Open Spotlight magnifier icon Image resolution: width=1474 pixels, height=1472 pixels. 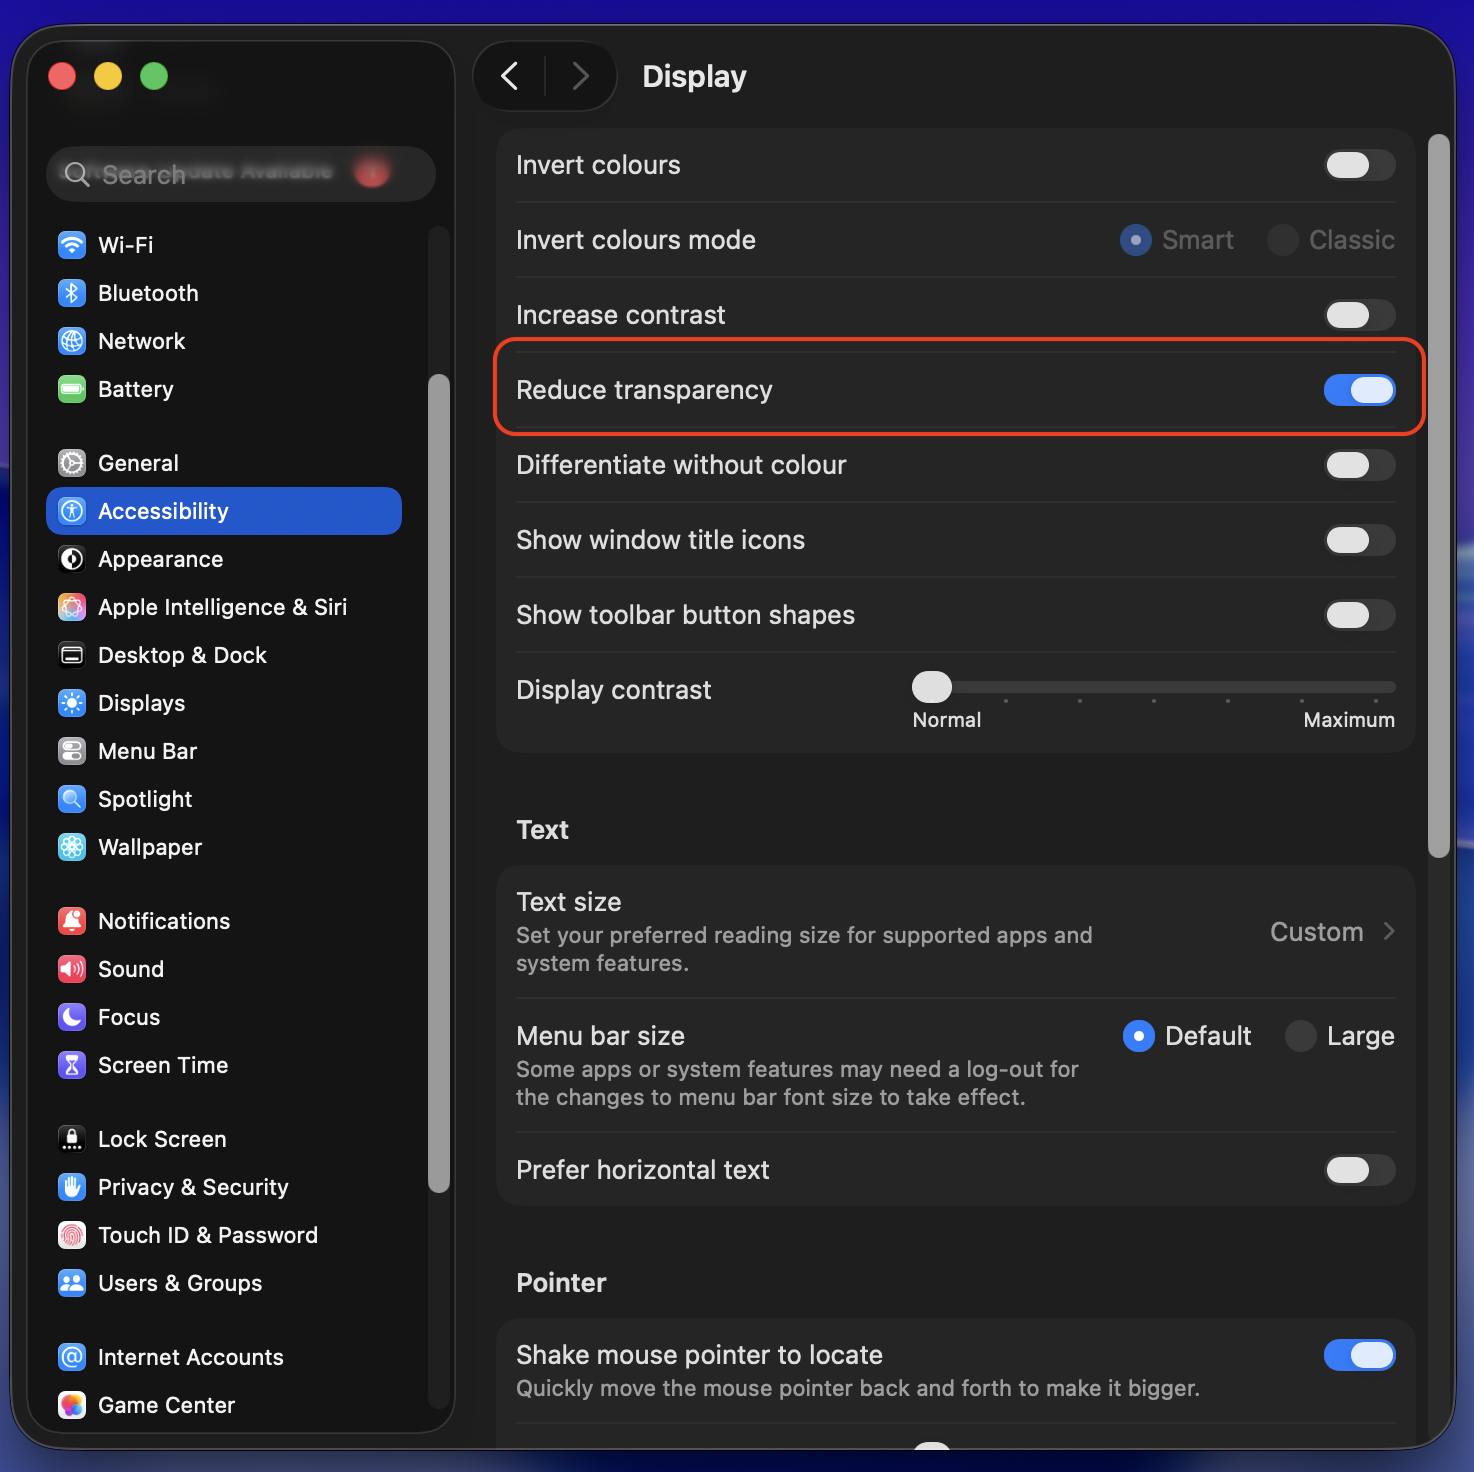(72, 799)
